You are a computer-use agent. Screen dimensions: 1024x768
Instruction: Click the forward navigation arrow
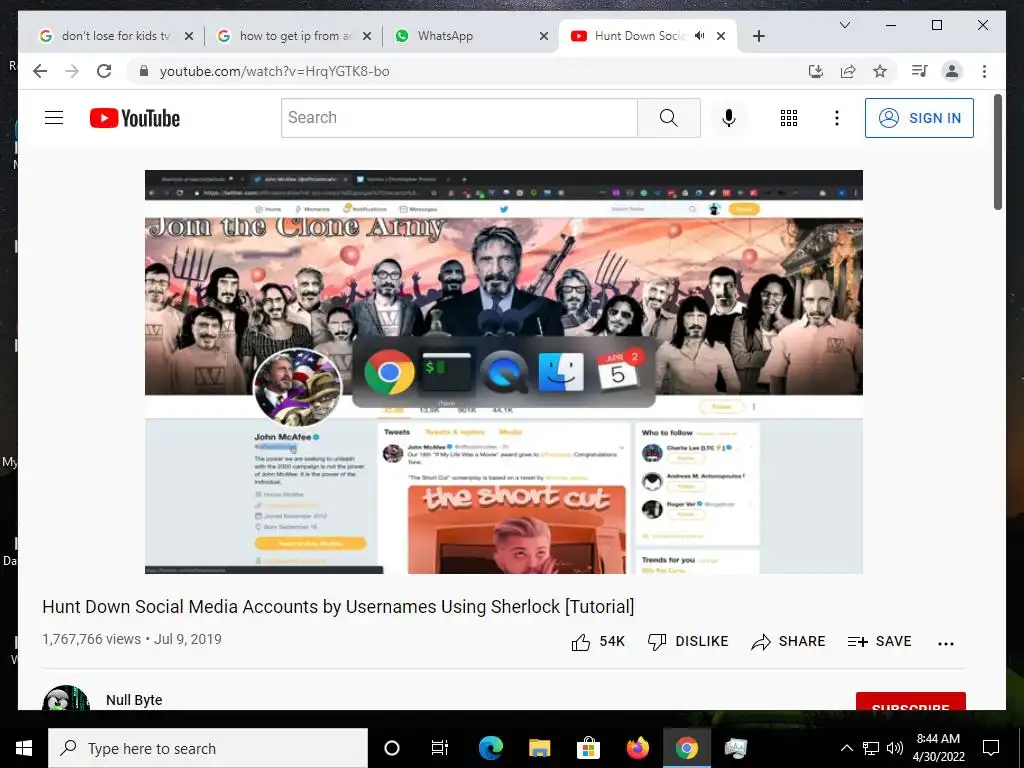[72, 71]
